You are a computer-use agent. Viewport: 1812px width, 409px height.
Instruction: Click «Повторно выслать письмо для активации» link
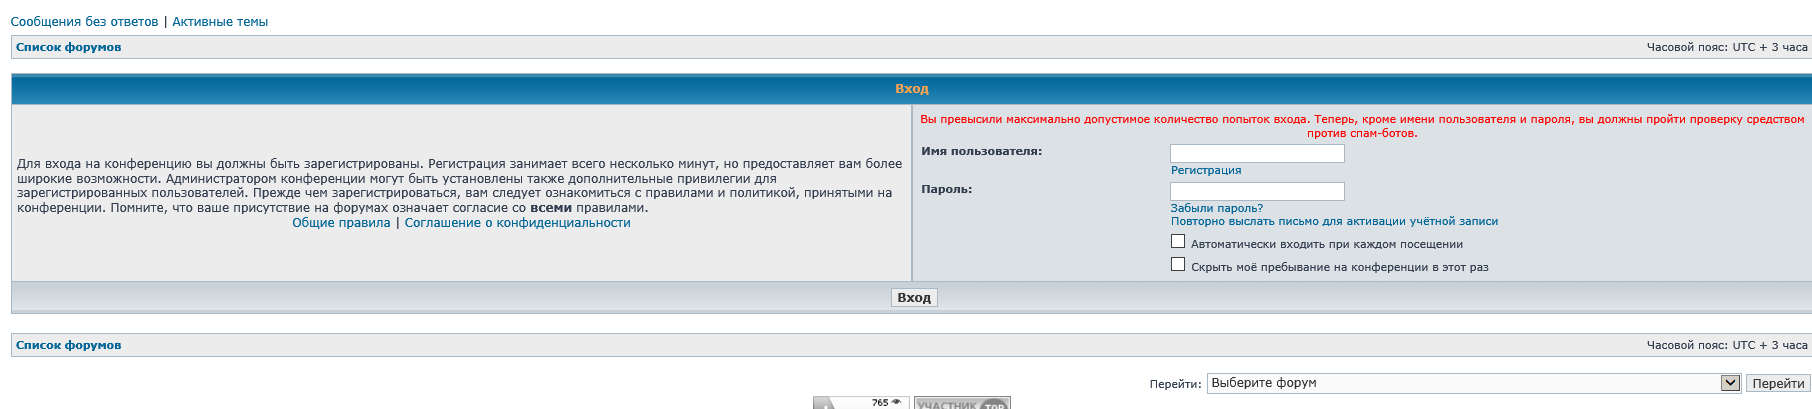point(1334,222)
